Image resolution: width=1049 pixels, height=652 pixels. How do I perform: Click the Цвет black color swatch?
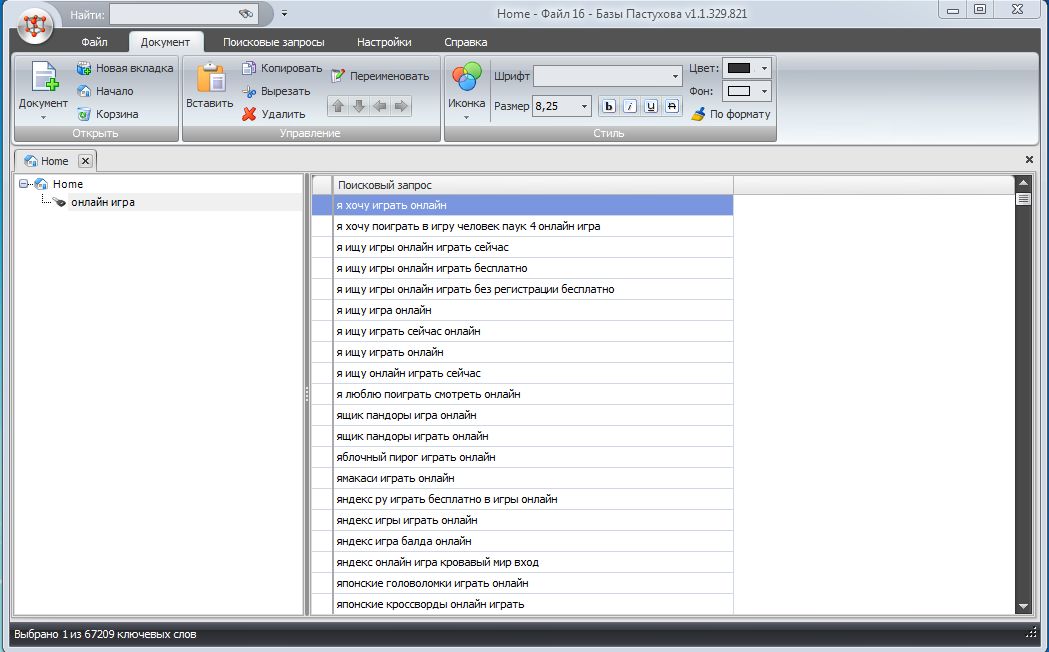tap(739, 68)
